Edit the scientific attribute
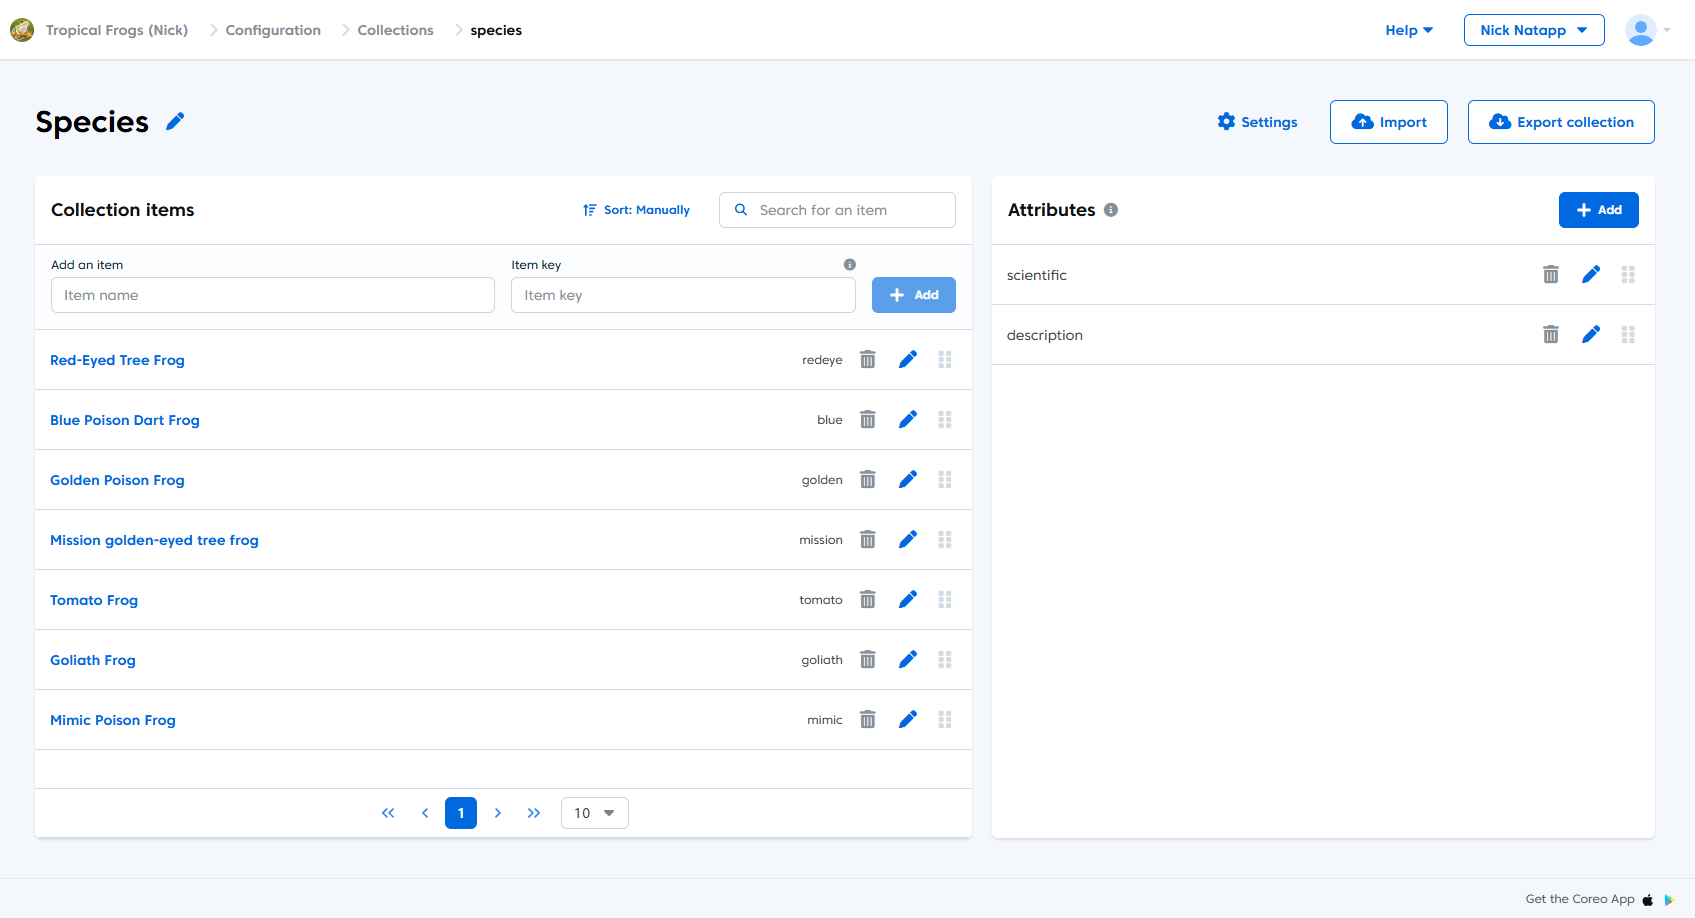 (x=1591, y=275)
